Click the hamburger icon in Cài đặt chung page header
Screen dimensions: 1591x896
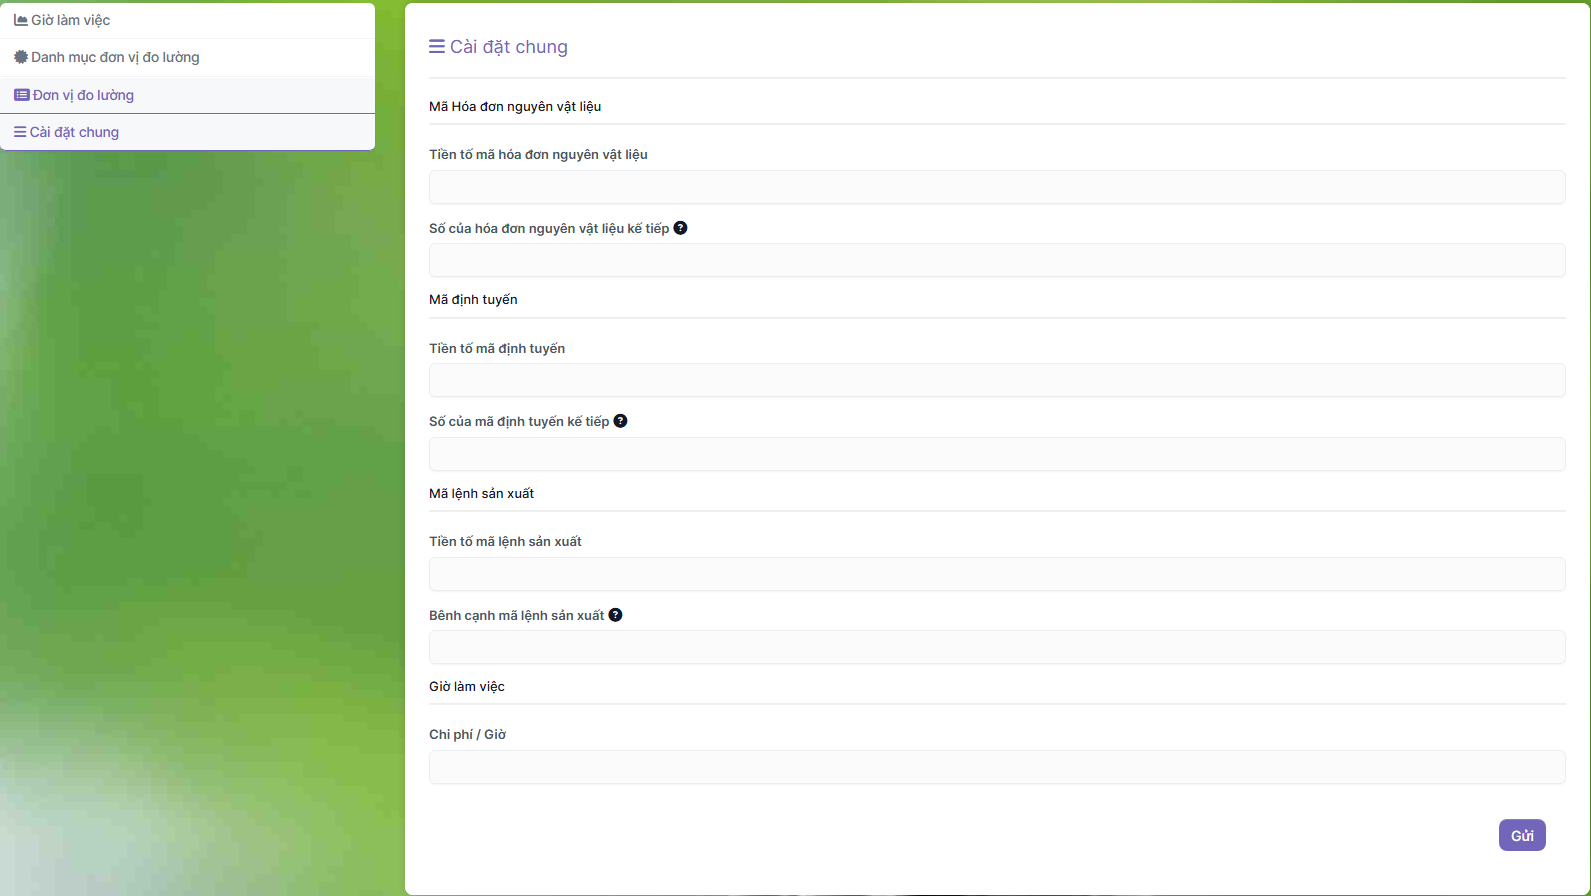(437, 47)
